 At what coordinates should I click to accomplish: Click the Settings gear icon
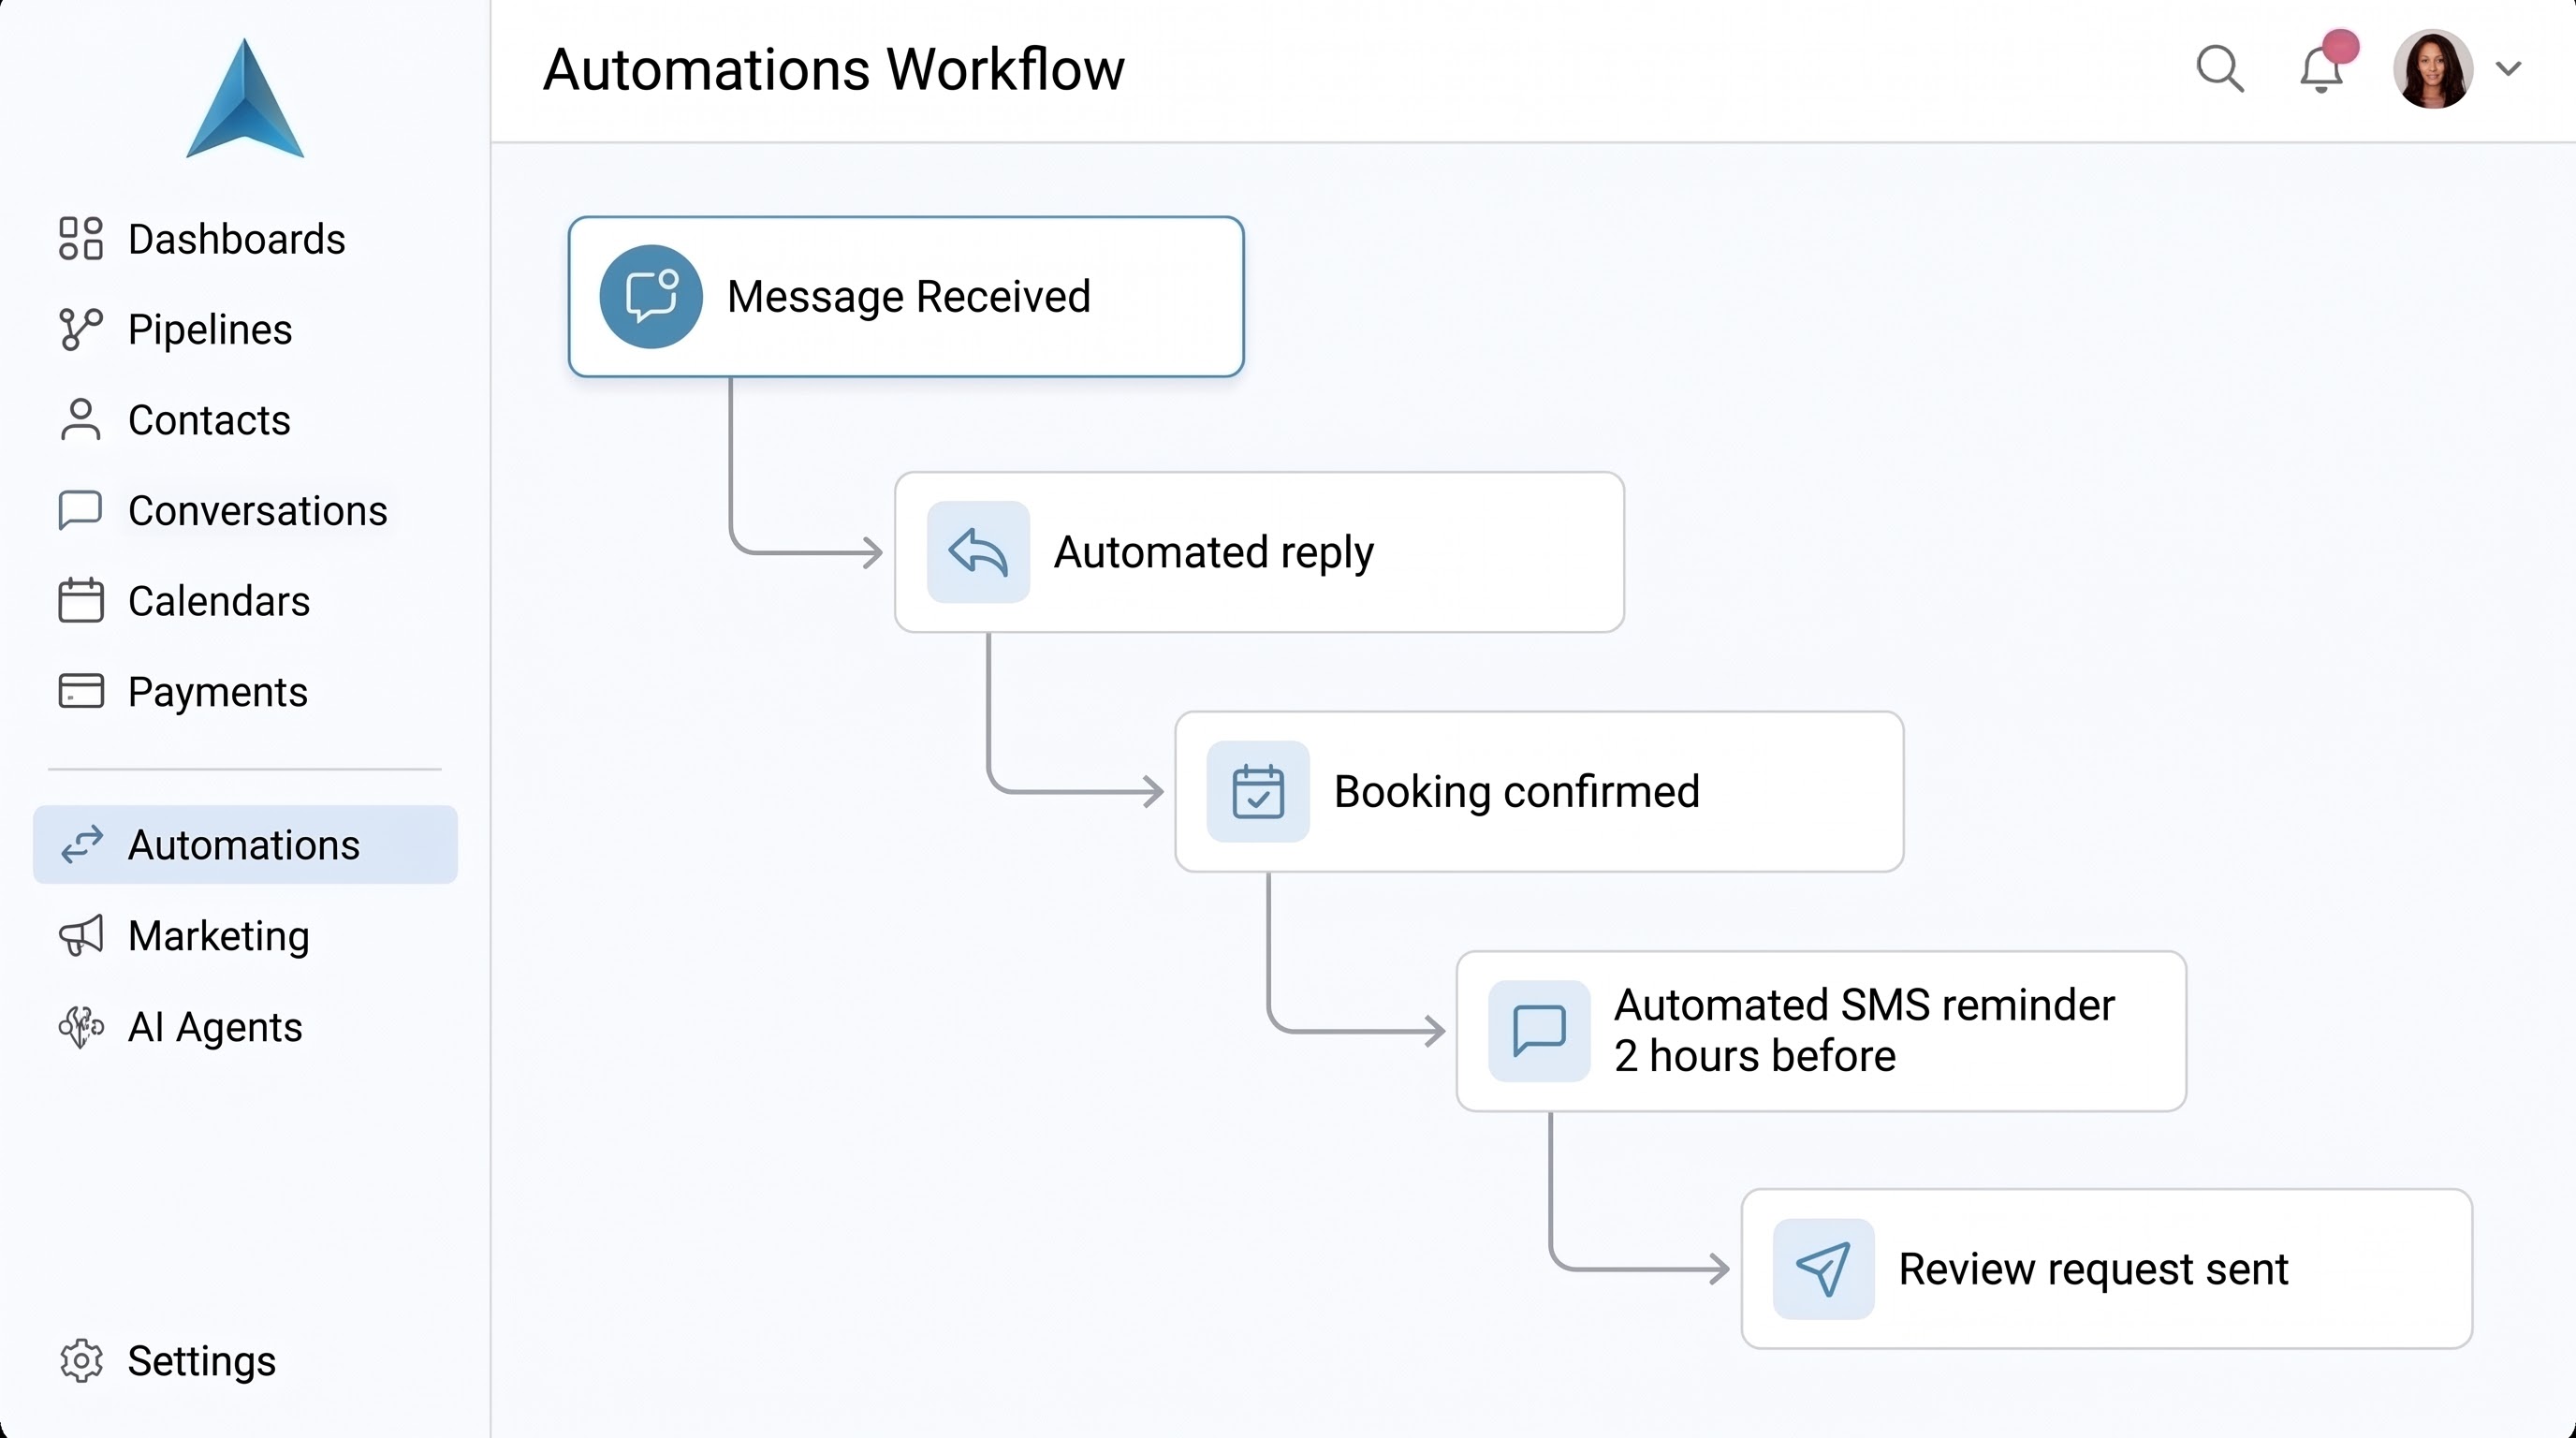81,1361
